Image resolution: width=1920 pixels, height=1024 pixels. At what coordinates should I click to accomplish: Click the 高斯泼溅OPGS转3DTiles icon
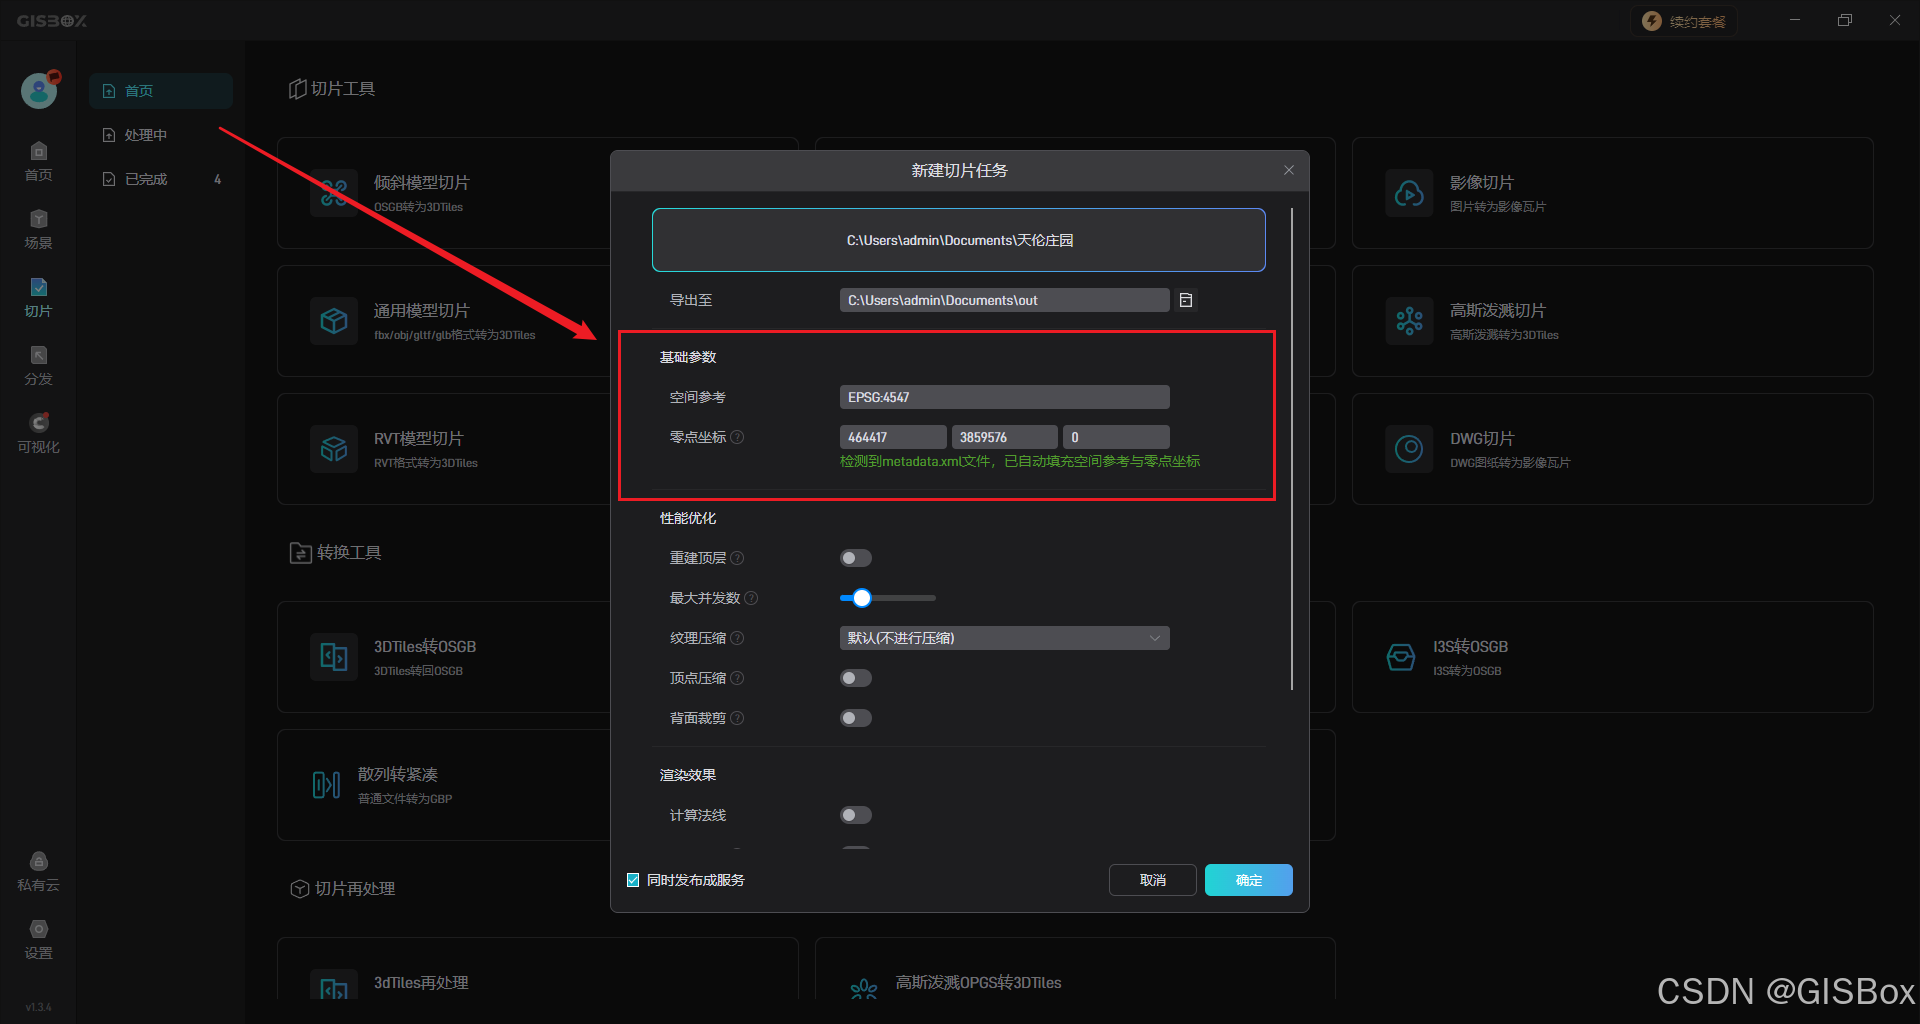864,988
